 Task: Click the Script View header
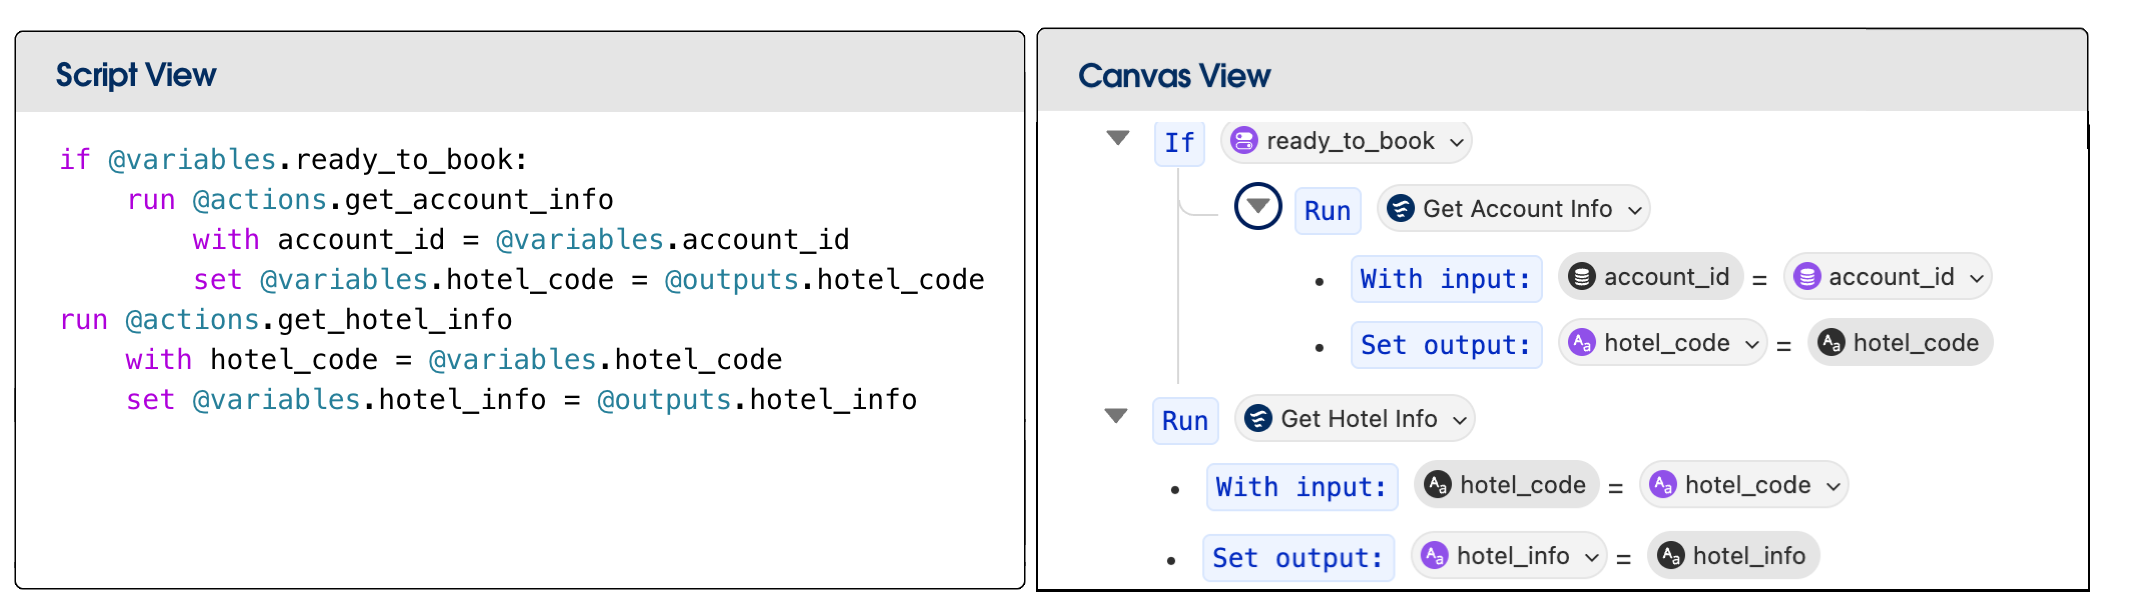coord(136,75)
